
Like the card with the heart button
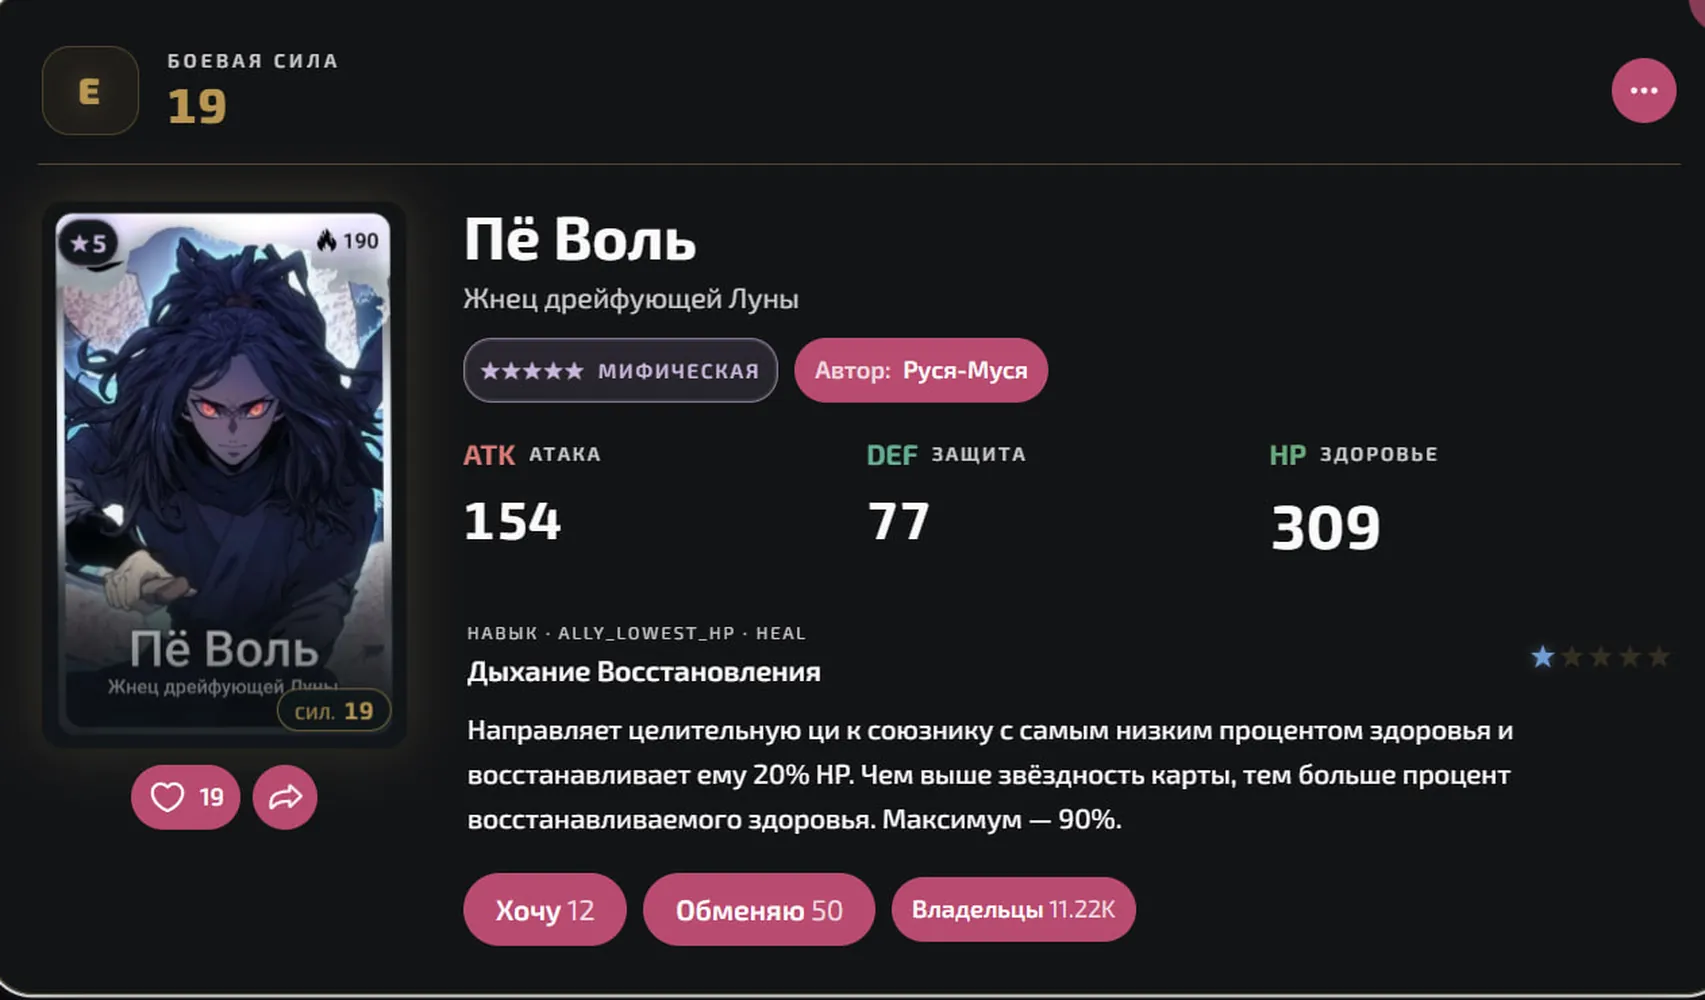point(185,797)
